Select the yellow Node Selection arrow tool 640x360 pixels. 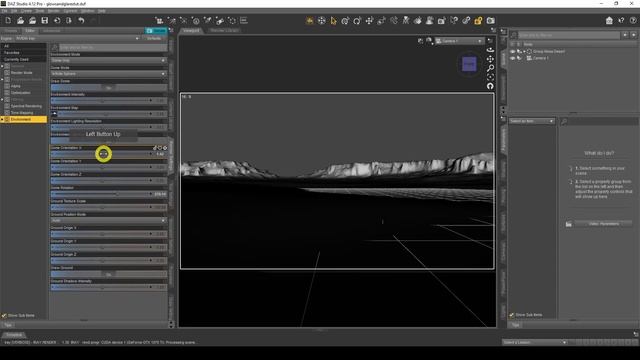click(333, 20)
